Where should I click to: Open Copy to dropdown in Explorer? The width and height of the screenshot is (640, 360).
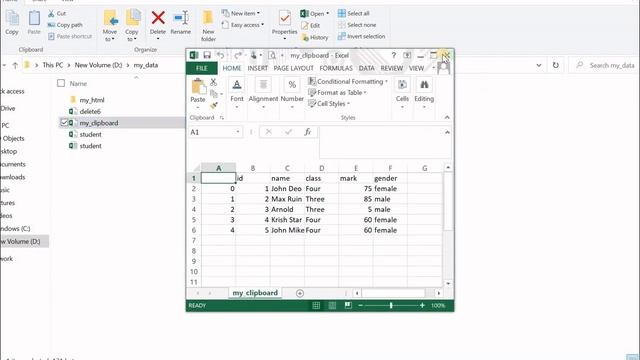(131, 36)
